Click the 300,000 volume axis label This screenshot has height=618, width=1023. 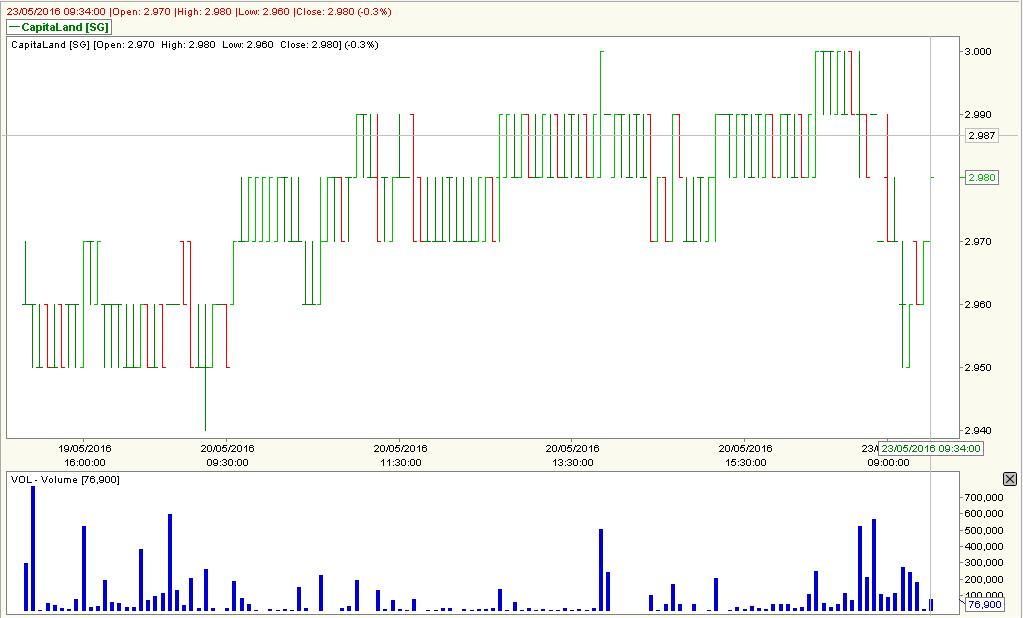pyautogui.click(x=983, y=563)
